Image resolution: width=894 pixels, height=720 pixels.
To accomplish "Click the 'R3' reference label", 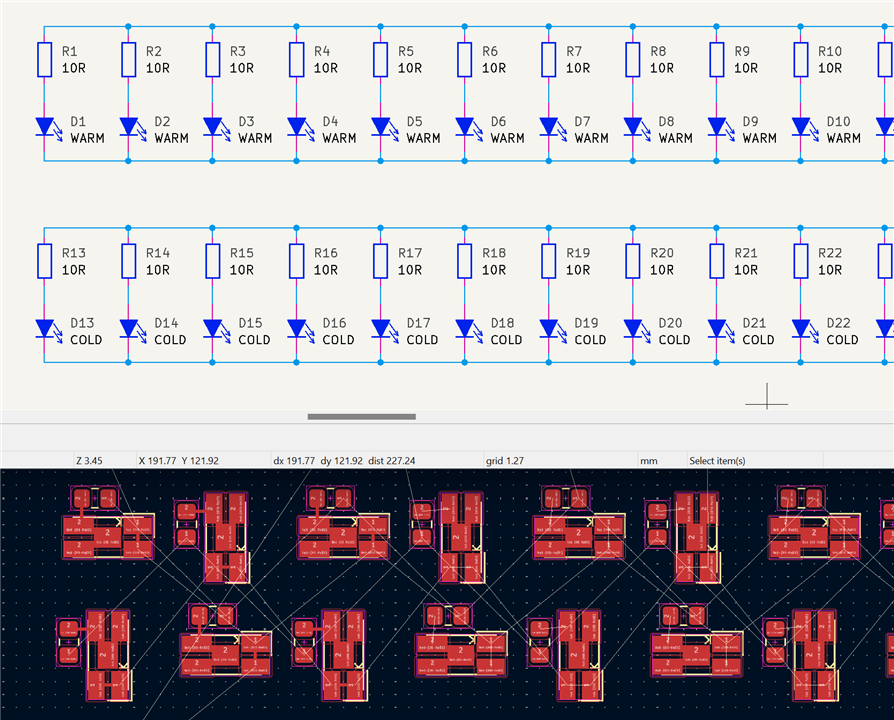I will (x=238, y=51).
